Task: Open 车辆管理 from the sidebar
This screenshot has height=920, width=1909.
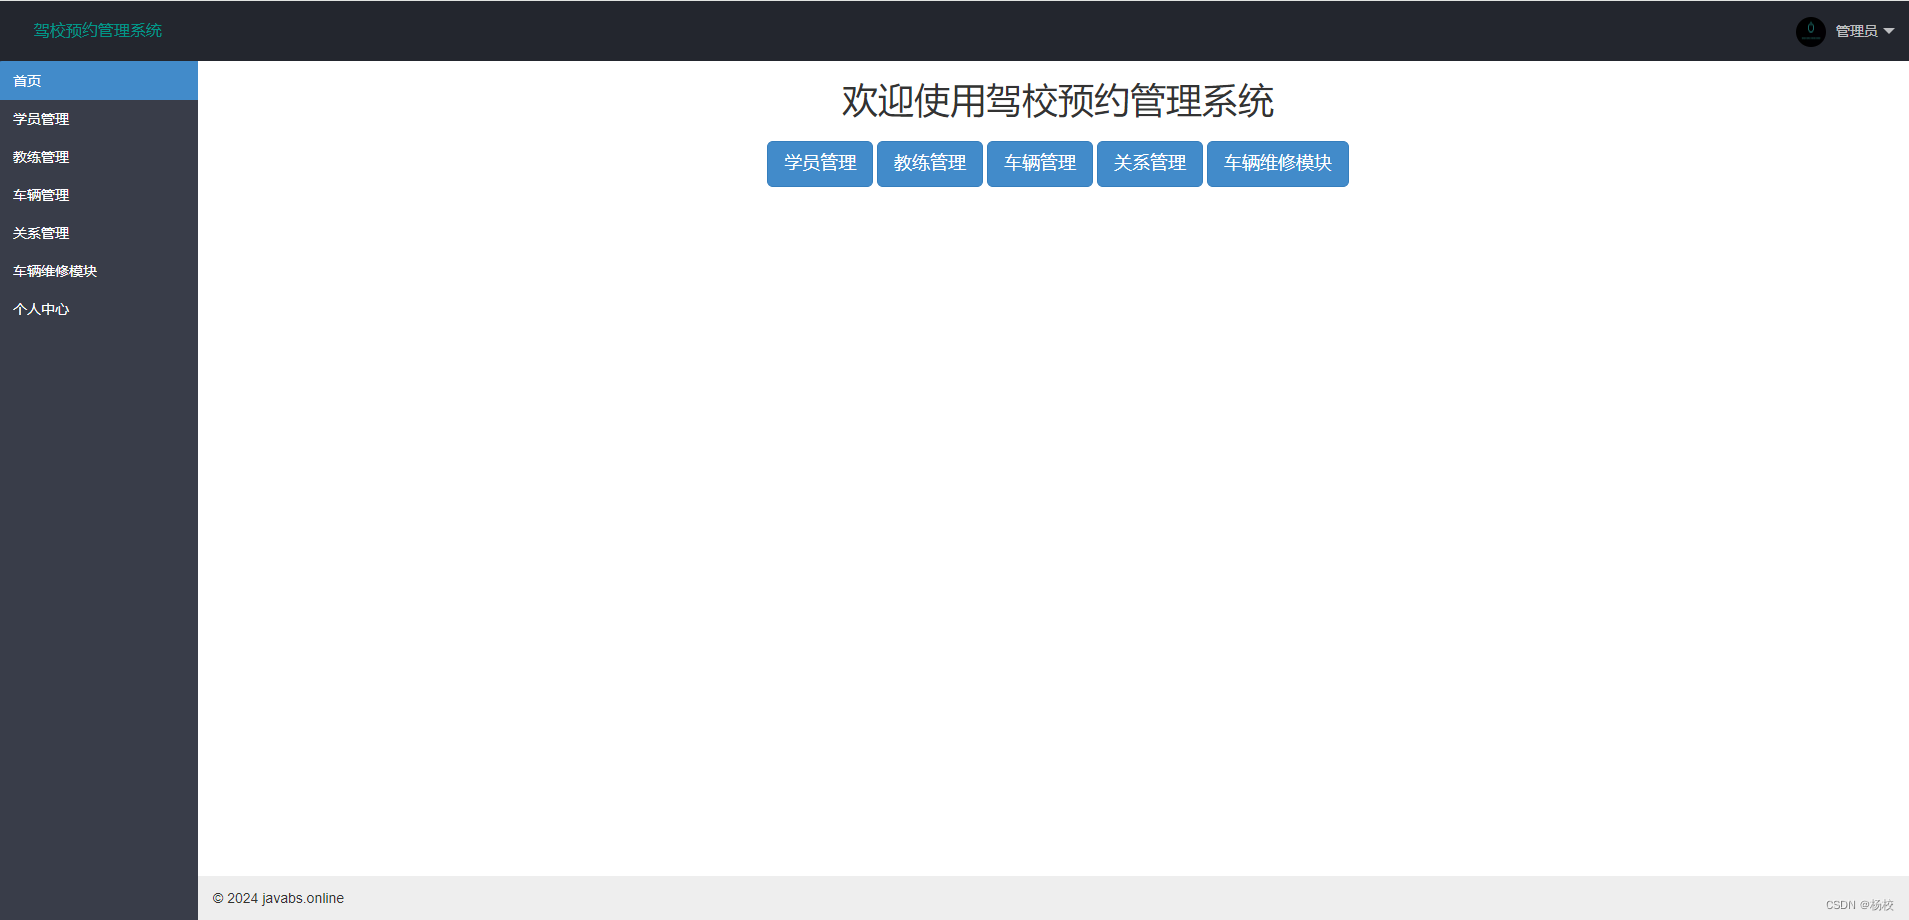Action: pyautogui.click(x=40, y=194)
